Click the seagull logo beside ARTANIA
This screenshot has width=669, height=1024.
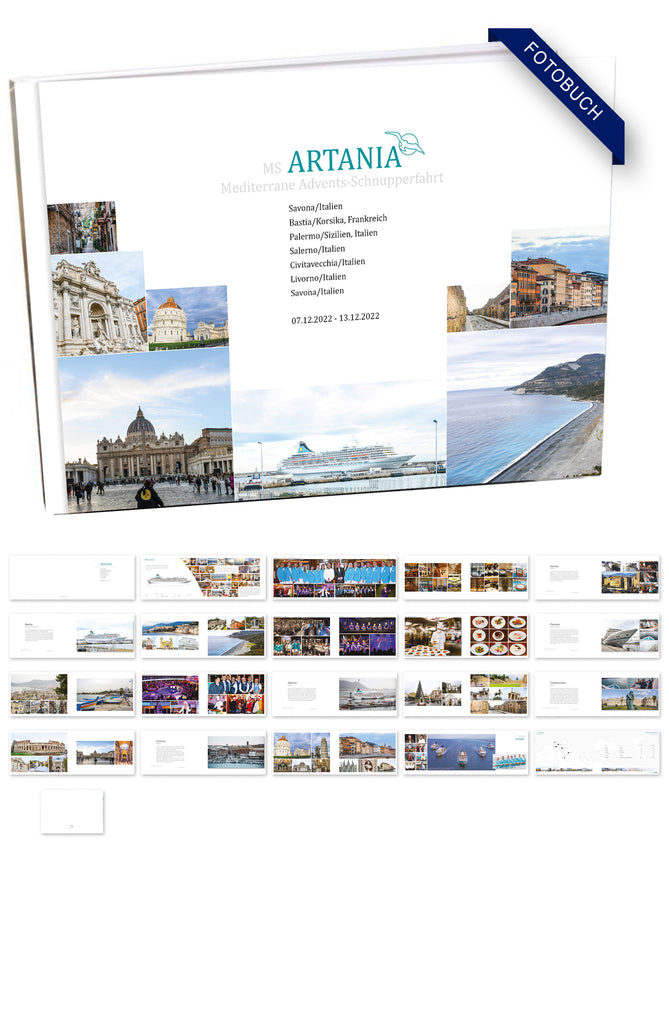(405, 144)
